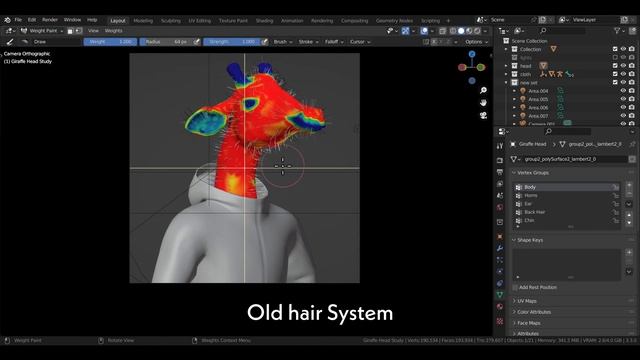Click the blue Z axis gizmo circle

pos(472,54)
